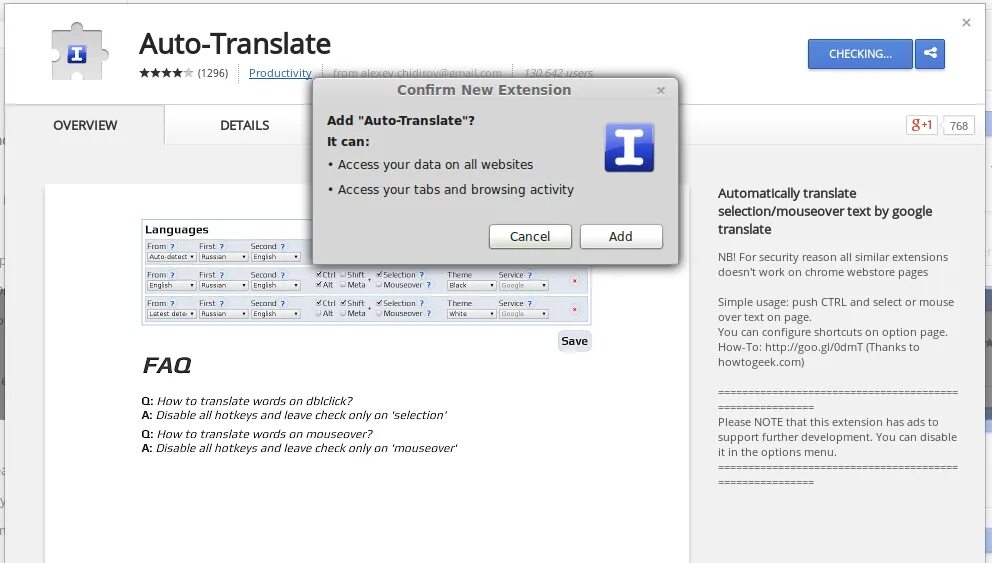Click the From help icon in the Latest row

point(172,304)
